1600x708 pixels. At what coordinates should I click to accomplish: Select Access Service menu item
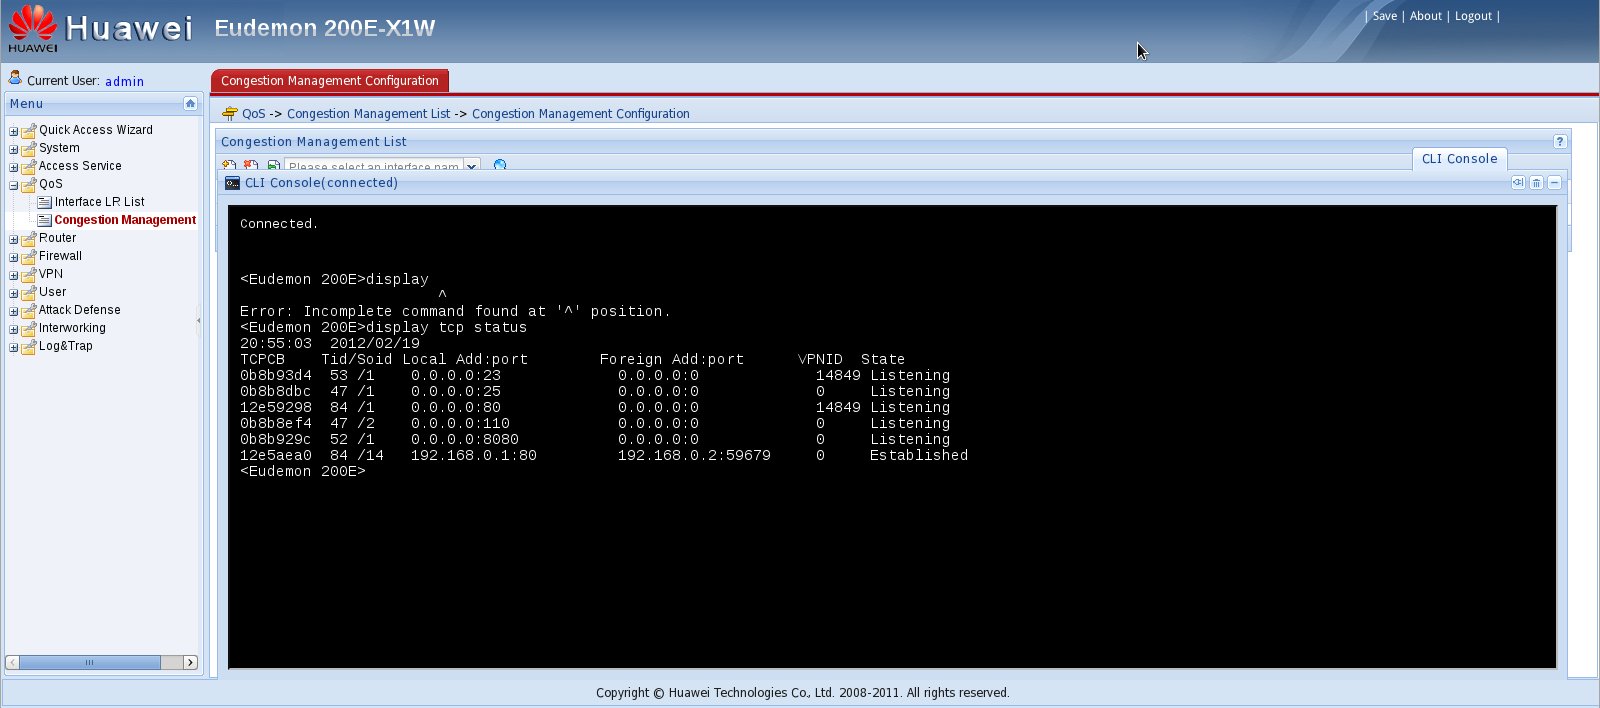point(80,166)
